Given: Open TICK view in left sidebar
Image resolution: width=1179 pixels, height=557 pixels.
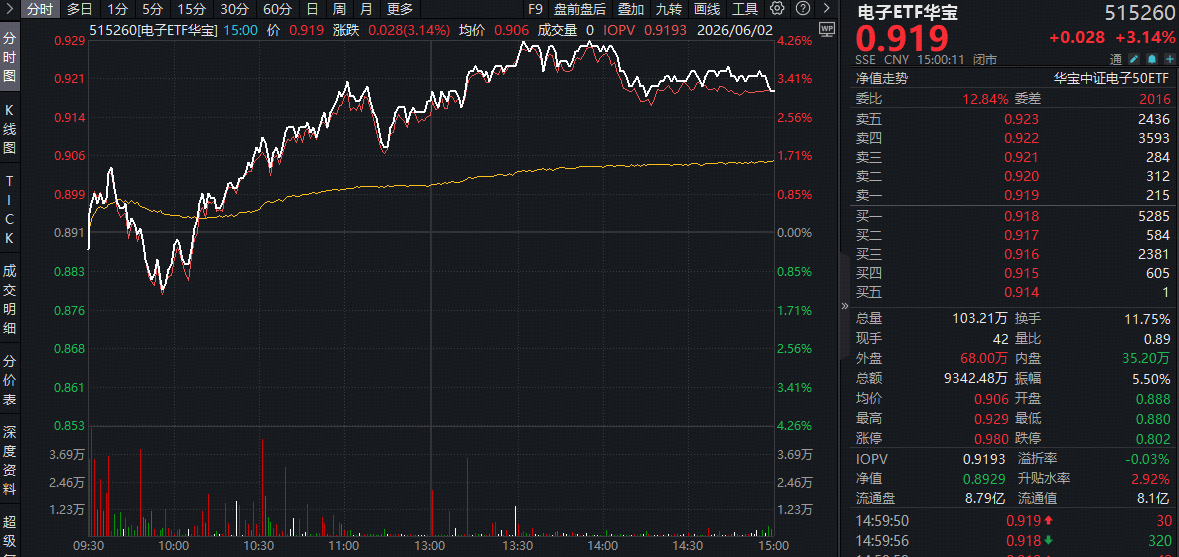Looking at the screenshot, I should click(x=10, y=210).
